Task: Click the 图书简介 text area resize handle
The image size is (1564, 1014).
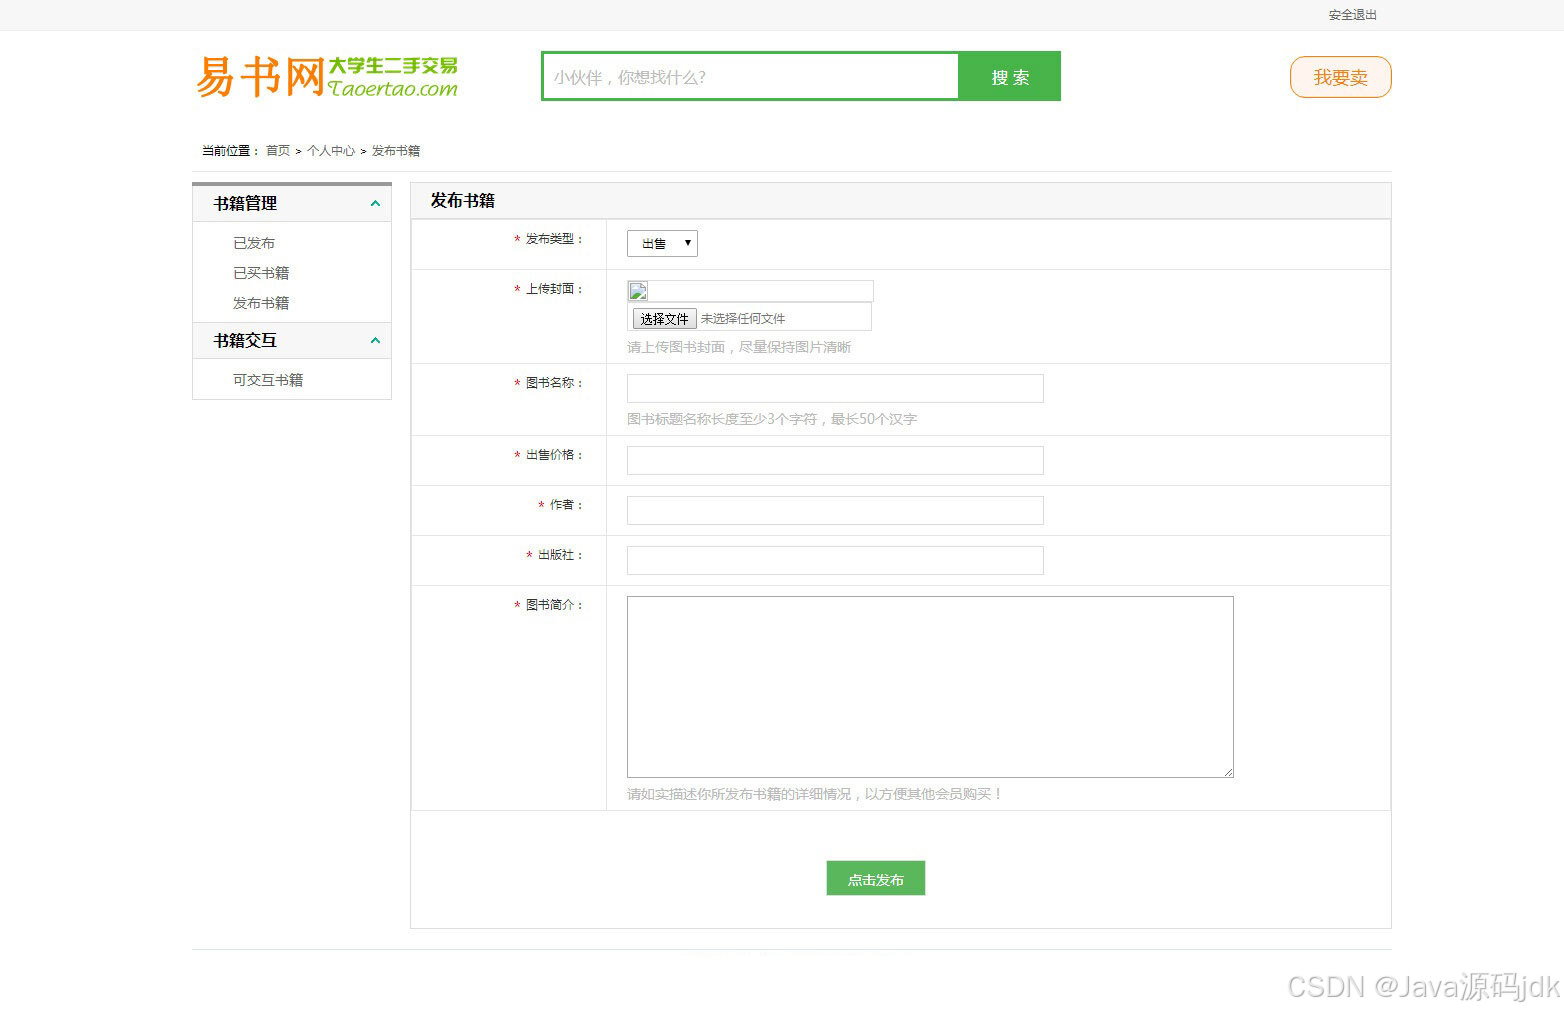Action: pos(1228,772)
